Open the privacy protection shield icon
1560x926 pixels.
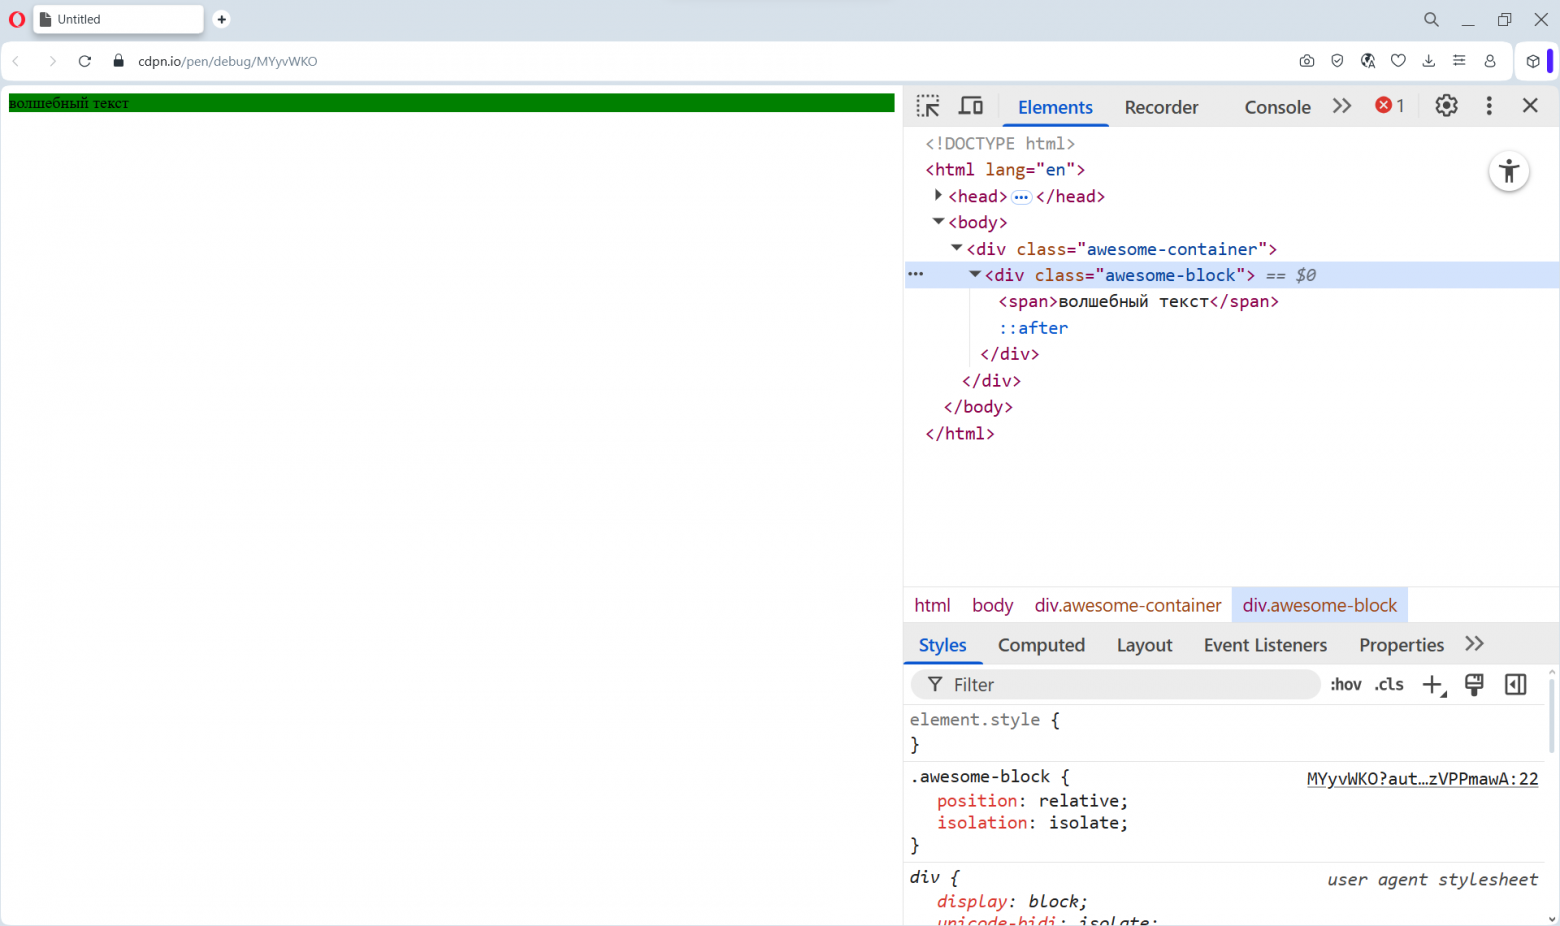(1337, 61)
